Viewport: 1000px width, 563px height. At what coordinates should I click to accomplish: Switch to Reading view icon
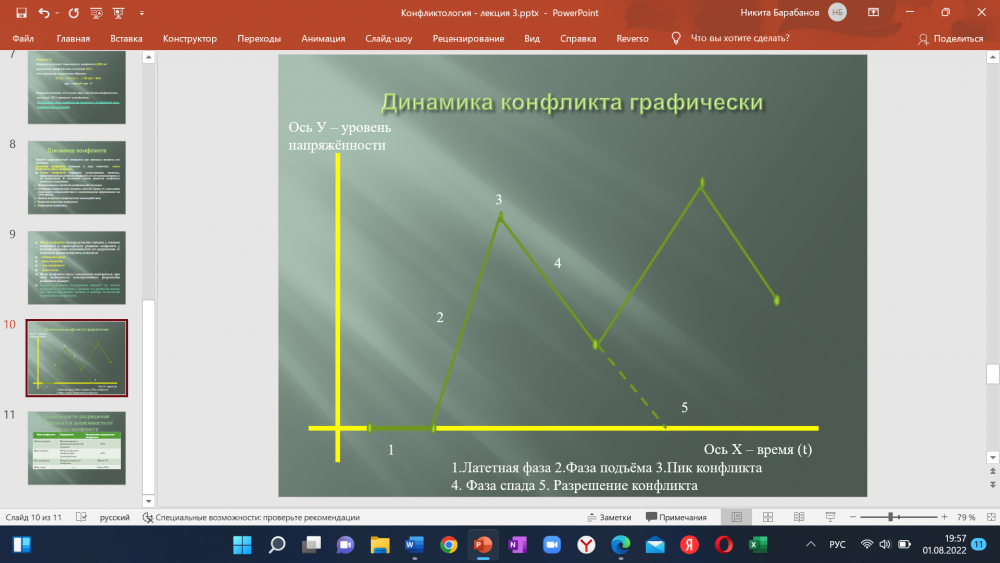click(x=798, y=517)
